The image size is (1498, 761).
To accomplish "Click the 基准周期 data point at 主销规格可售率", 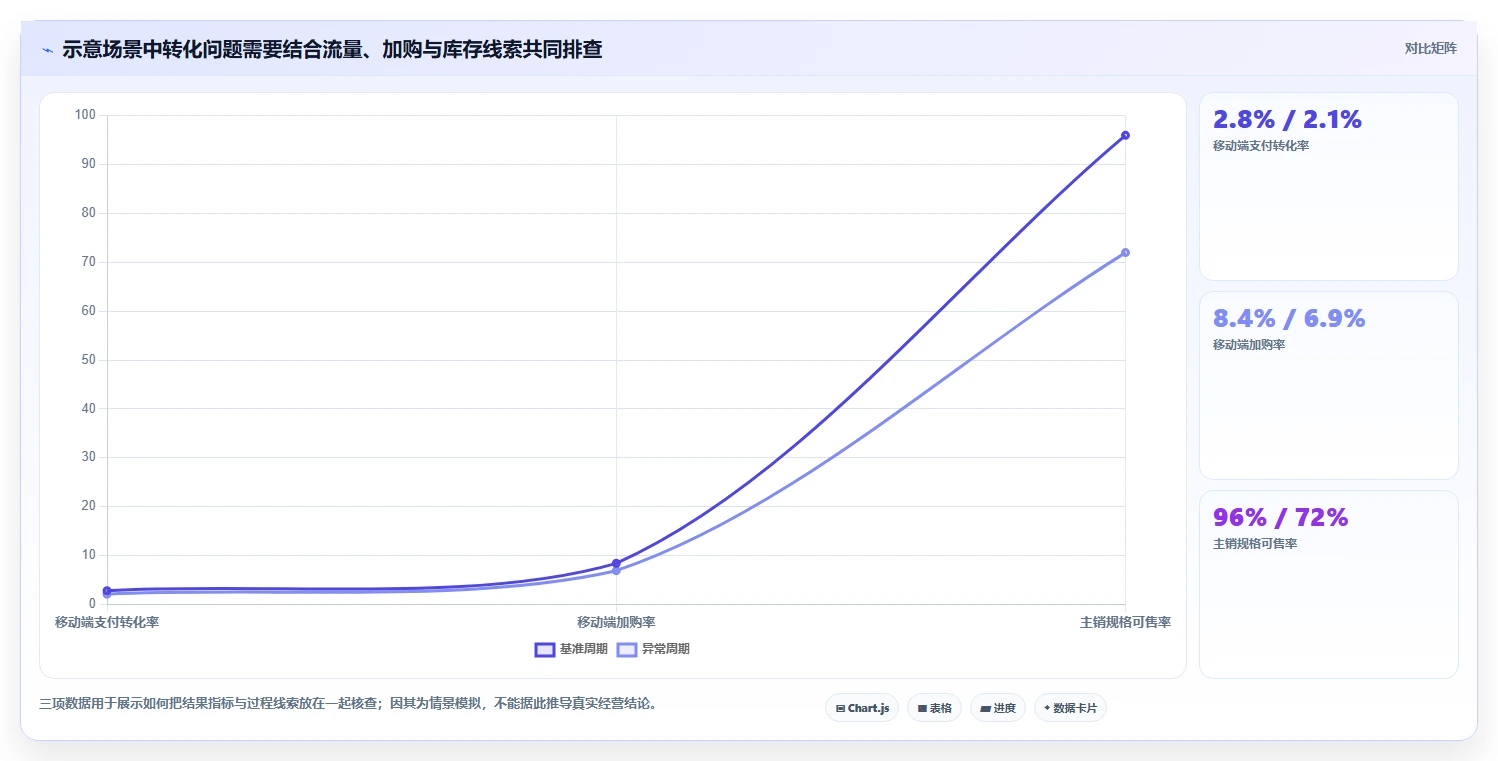I will pyautogui.click(x=1125, y=135).
